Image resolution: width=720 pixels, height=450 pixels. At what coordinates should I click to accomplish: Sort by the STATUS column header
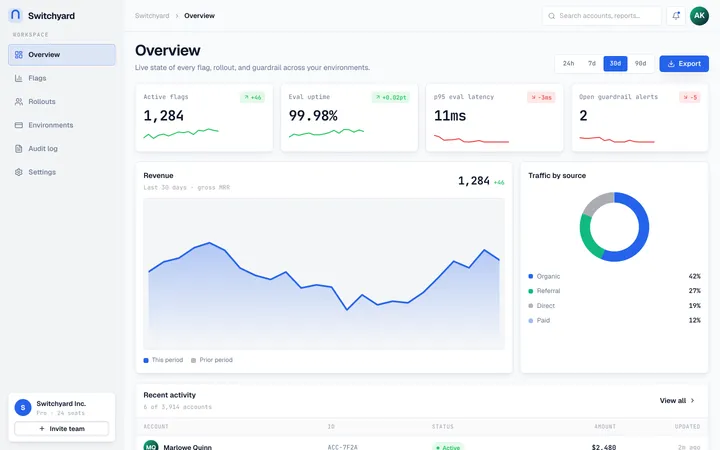coord(443,427)
